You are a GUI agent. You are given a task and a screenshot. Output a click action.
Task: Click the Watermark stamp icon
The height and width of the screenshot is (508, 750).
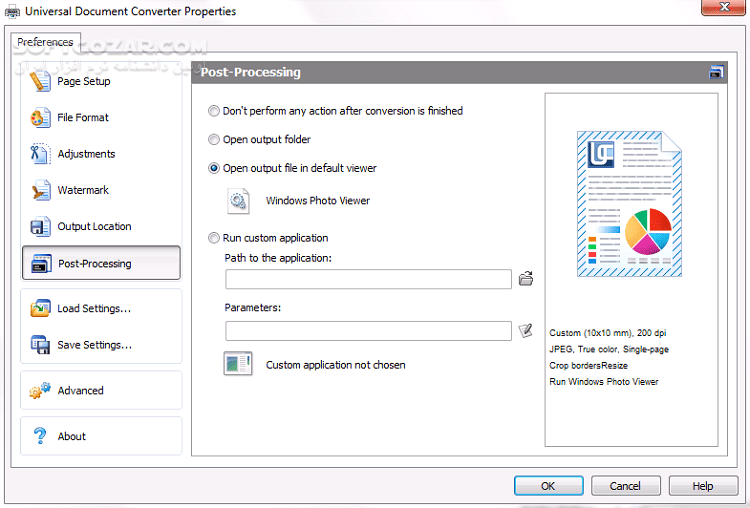(x=40, y=190)
